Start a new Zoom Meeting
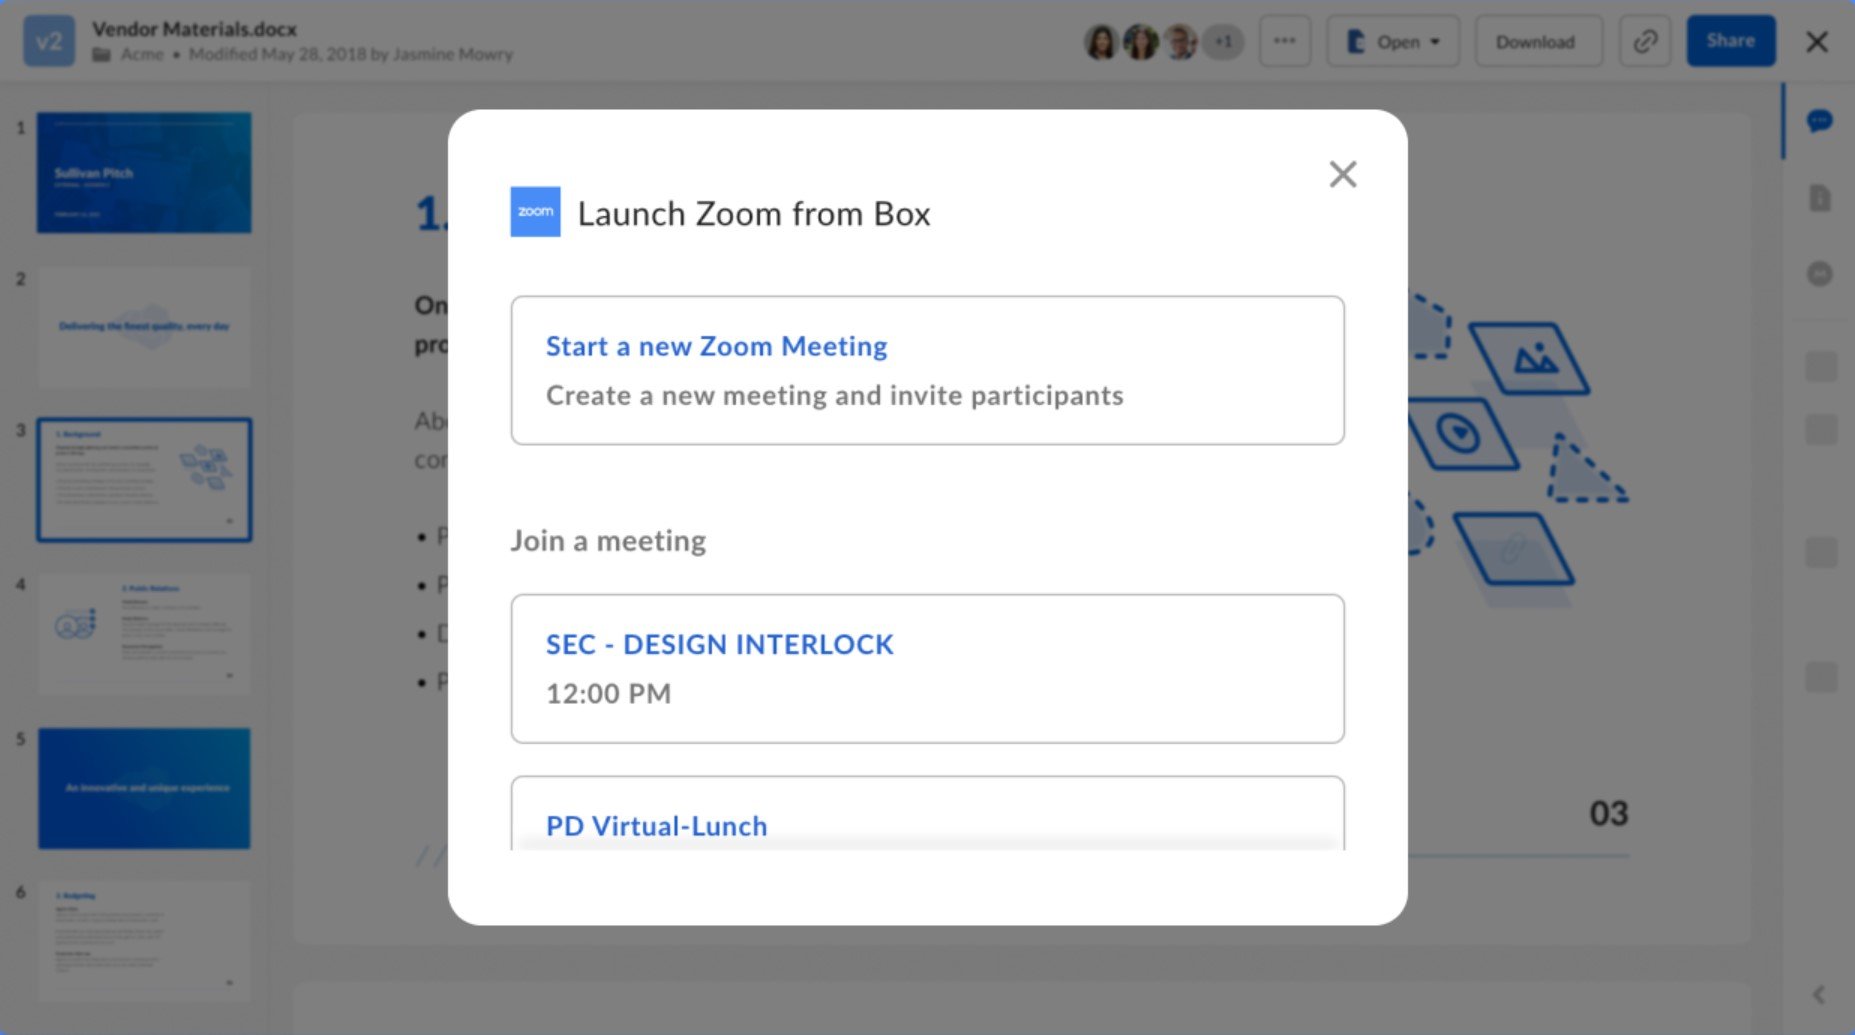This screenshot has height=1035, width=1855. coord(927,370)
